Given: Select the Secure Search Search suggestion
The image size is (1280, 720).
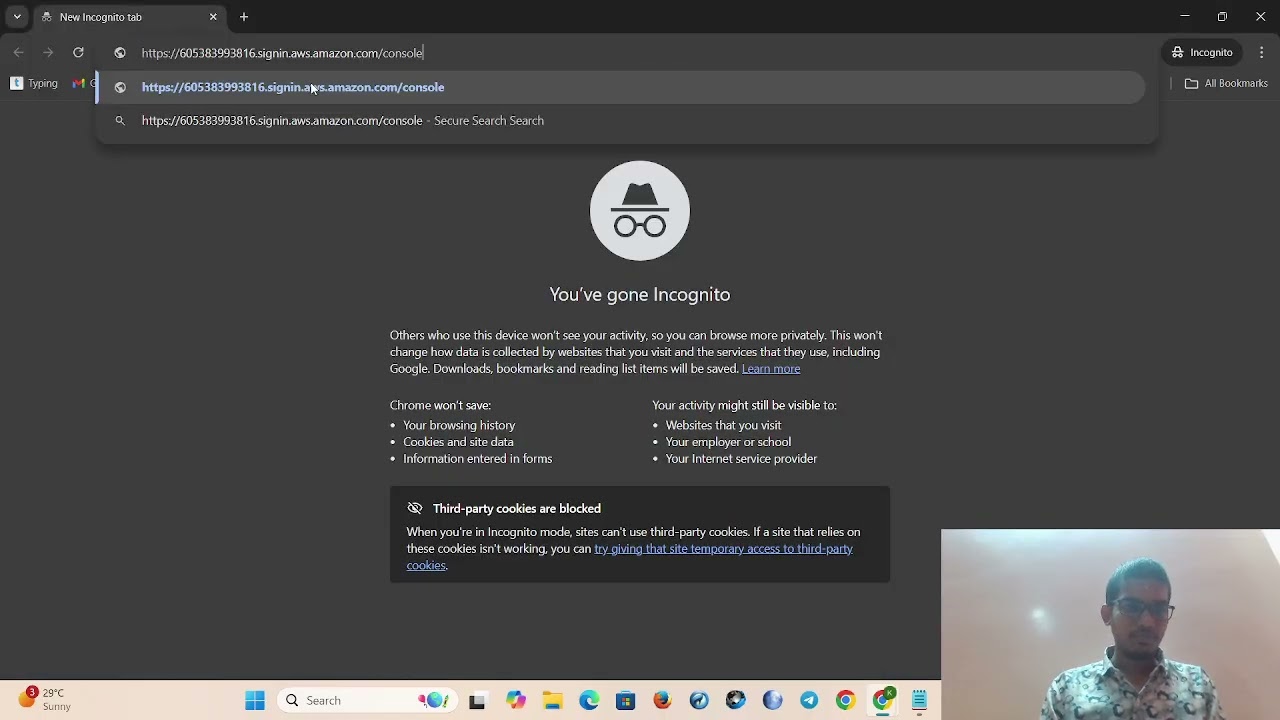Looking at the screenshot, I should tap(620, 120).
